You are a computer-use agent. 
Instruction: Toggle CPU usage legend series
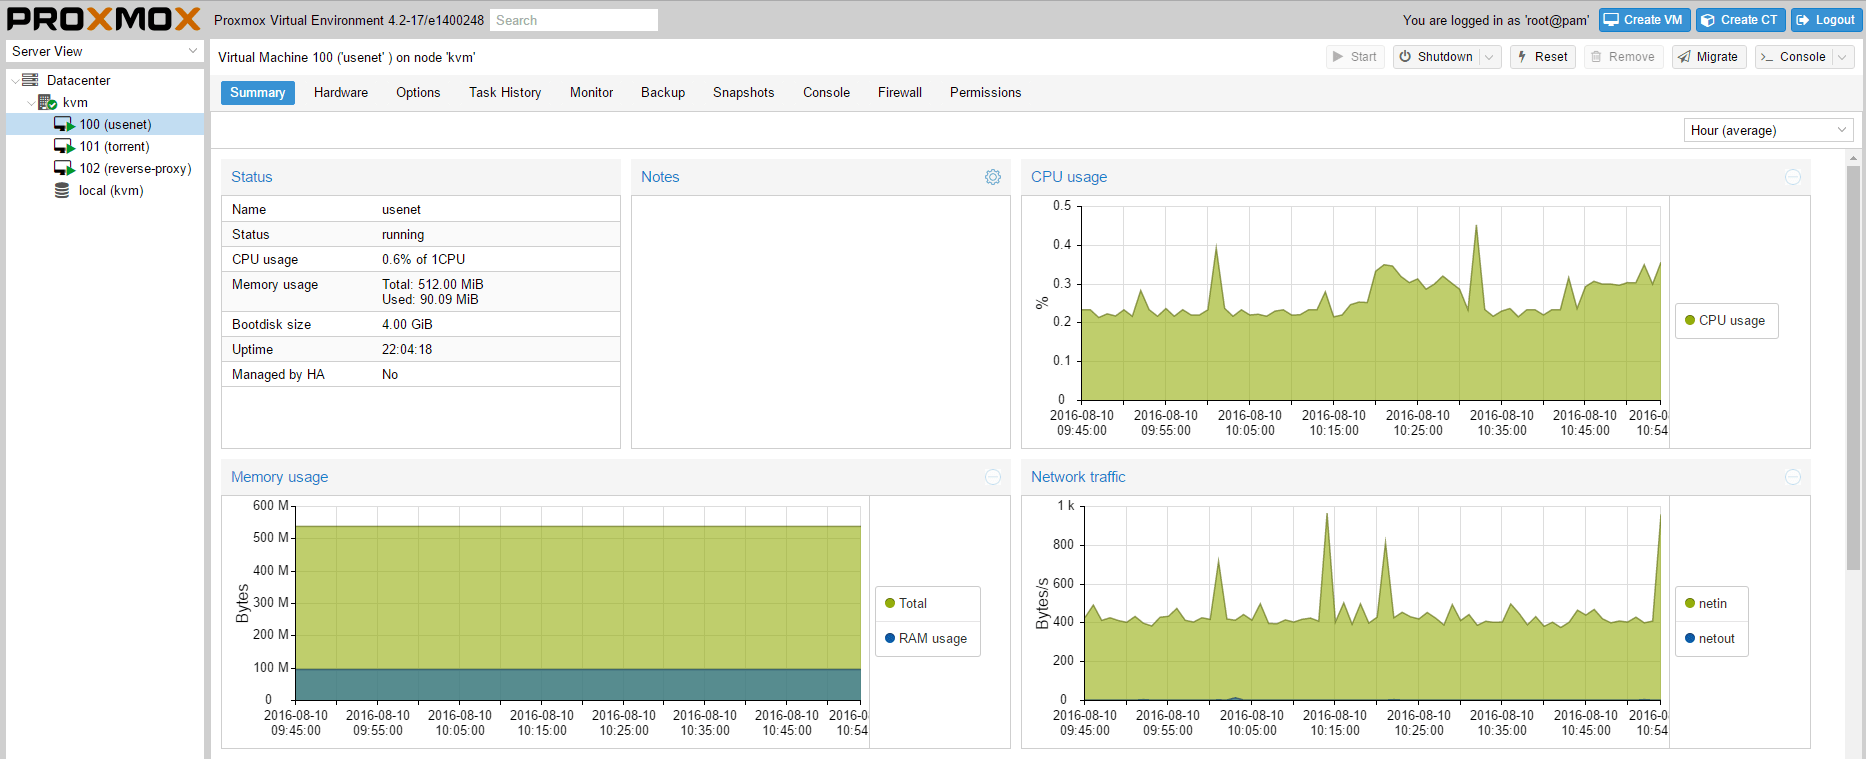1725,321
